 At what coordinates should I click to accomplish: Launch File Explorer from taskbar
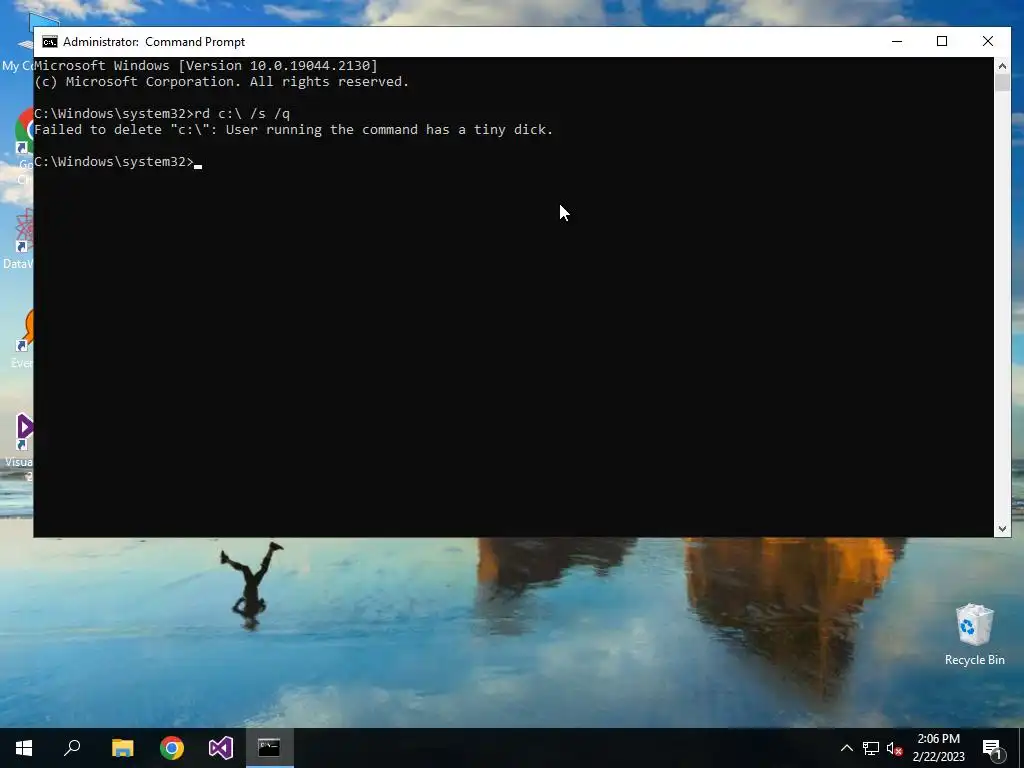122,748
